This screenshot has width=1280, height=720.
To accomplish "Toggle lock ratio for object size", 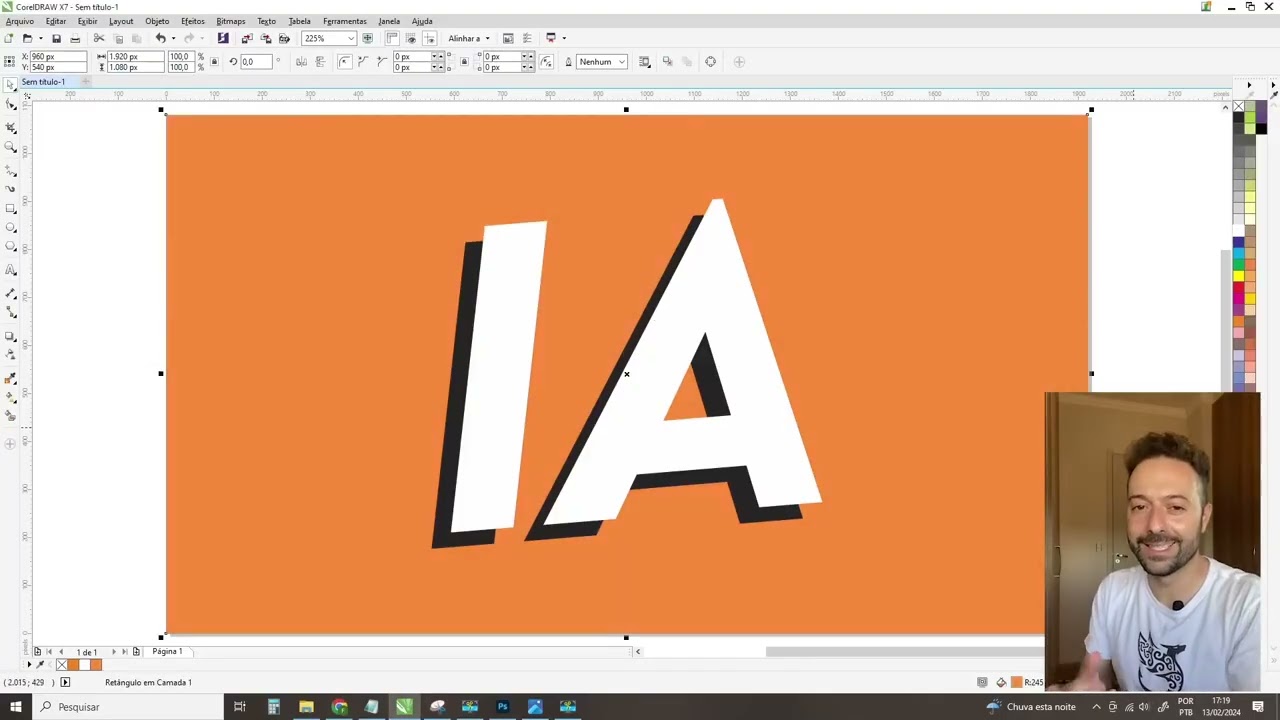I will [214, 62].
